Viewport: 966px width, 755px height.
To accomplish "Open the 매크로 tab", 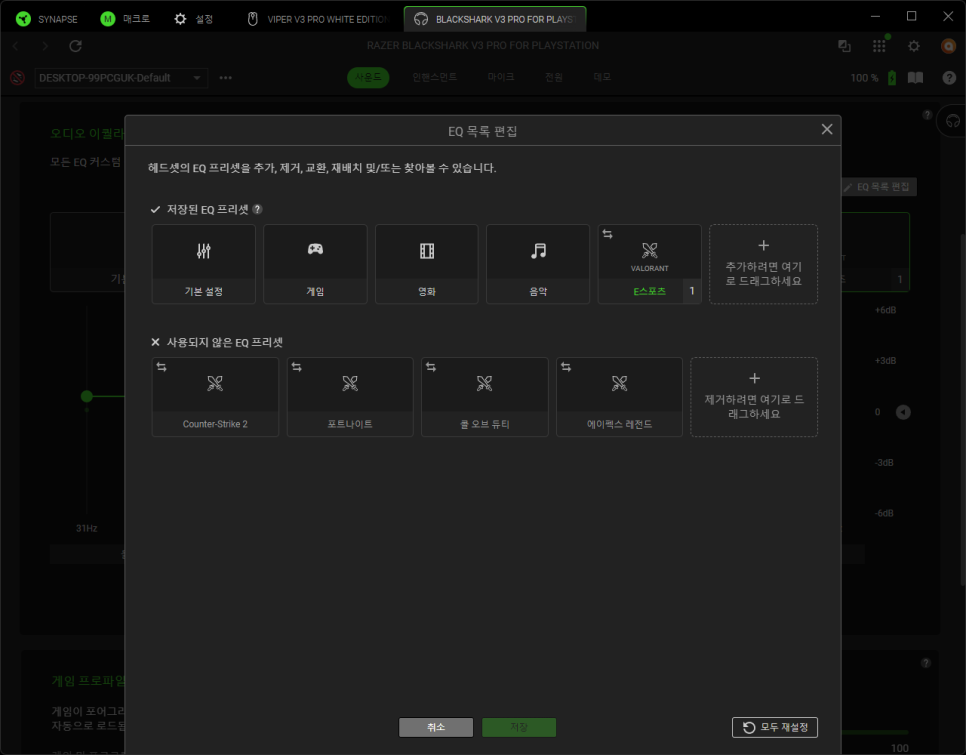I will [125, 19].
